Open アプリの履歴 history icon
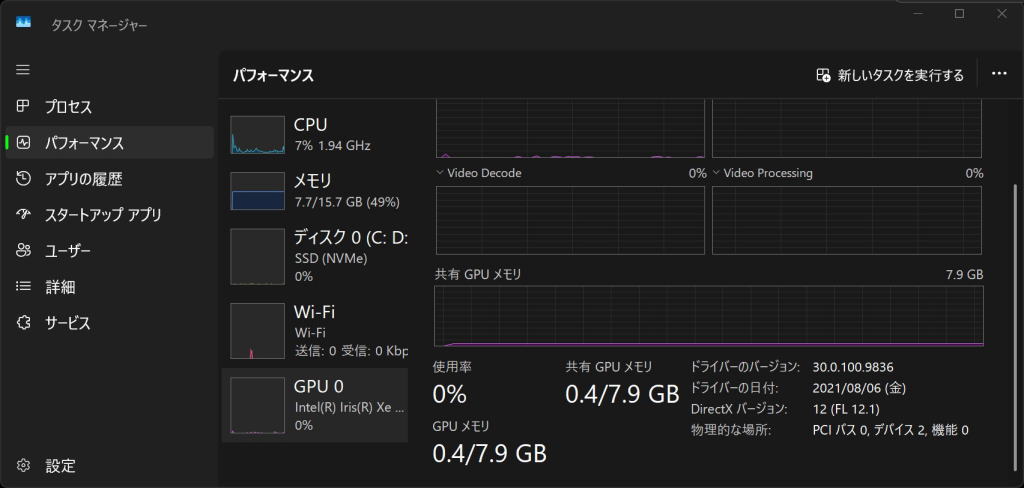The image size is (1024, 488). (24, 179)
